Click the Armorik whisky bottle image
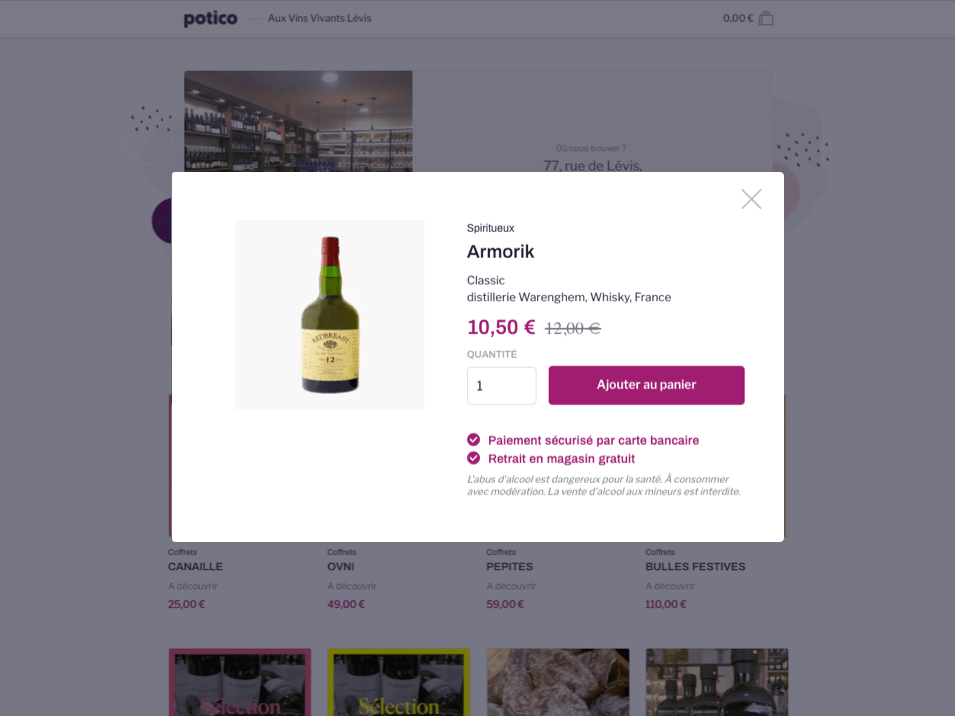955x716 pixels. tap(329, 314)
